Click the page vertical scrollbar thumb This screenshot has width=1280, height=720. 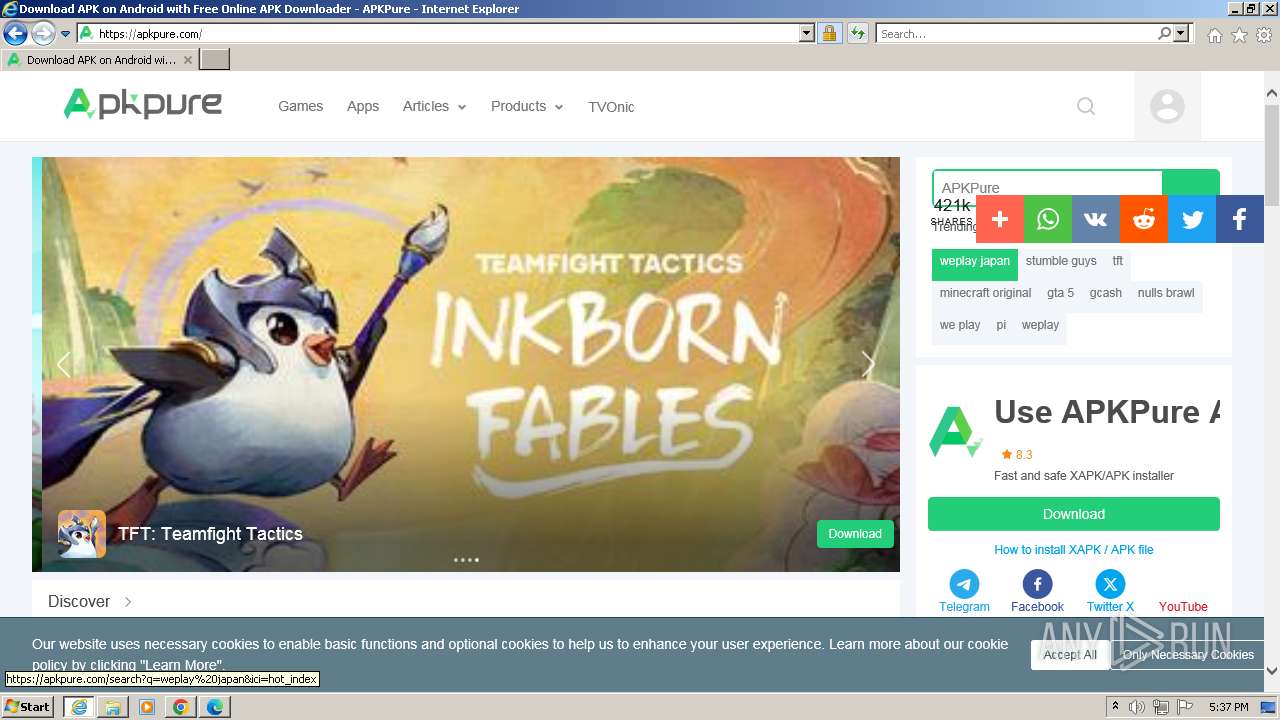click(x=1271, y=155)
